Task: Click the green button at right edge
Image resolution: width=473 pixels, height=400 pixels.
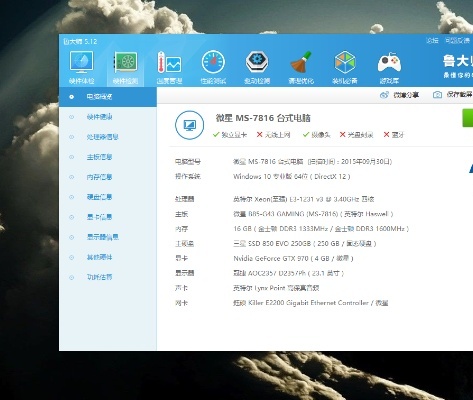Action: 468,118
